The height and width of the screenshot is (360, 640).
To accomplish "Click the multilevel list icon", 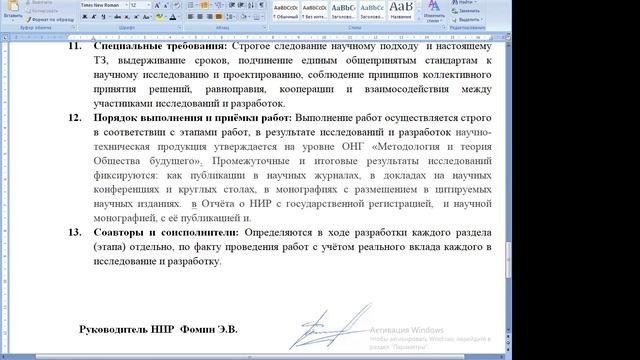I will coord(218,5).
